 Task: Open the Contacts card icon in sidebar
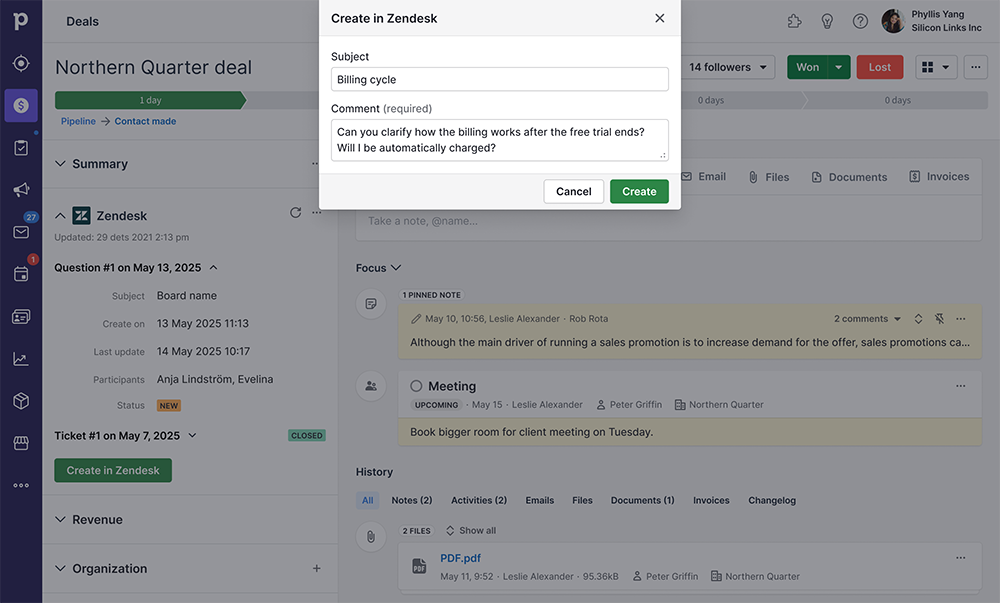(21, 317)
